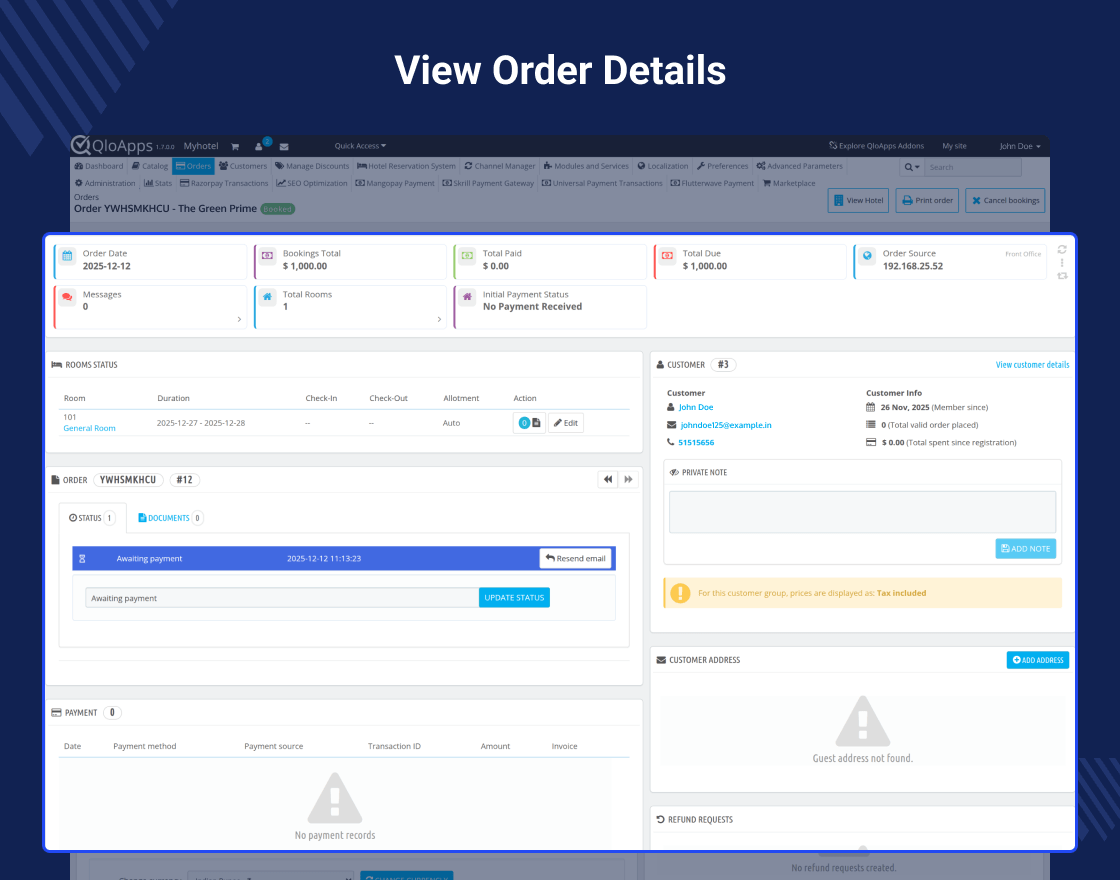1120x880 pixels.
Task: Open Marketplace menu
Action: 789,183
